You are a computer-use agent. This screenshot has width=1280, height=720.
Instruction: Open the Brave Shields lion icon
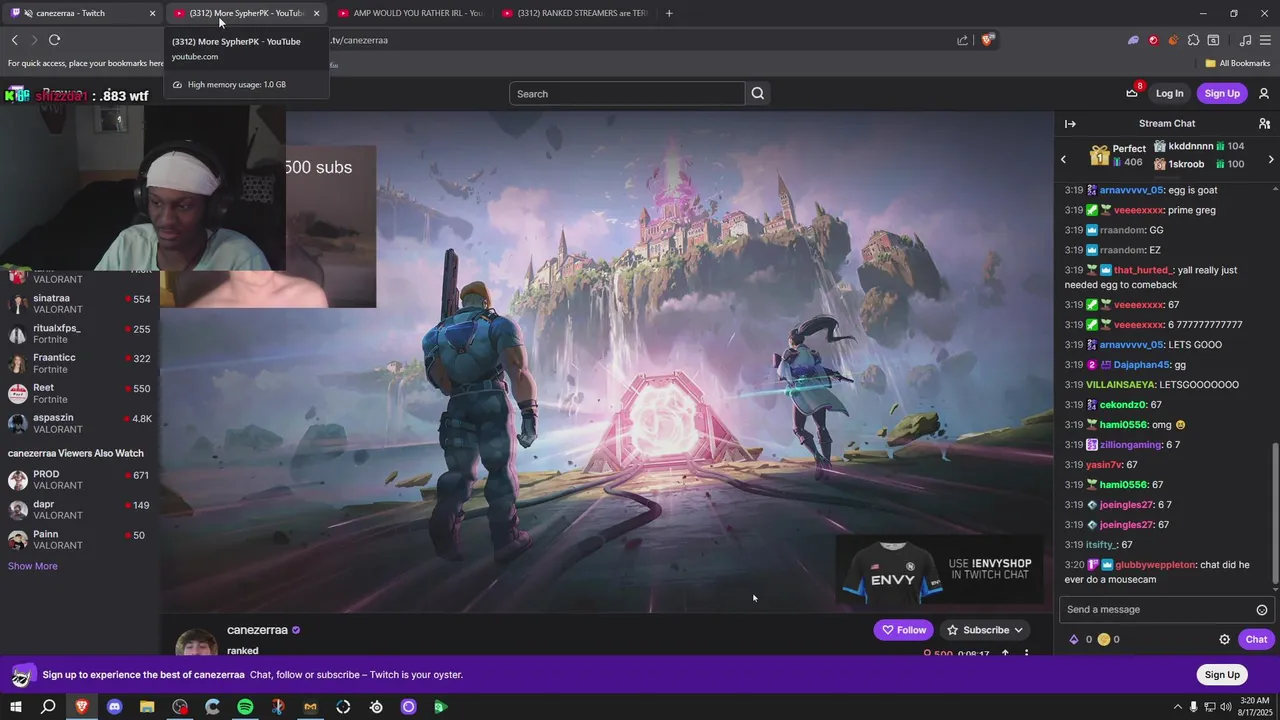(x=987, y=40)
